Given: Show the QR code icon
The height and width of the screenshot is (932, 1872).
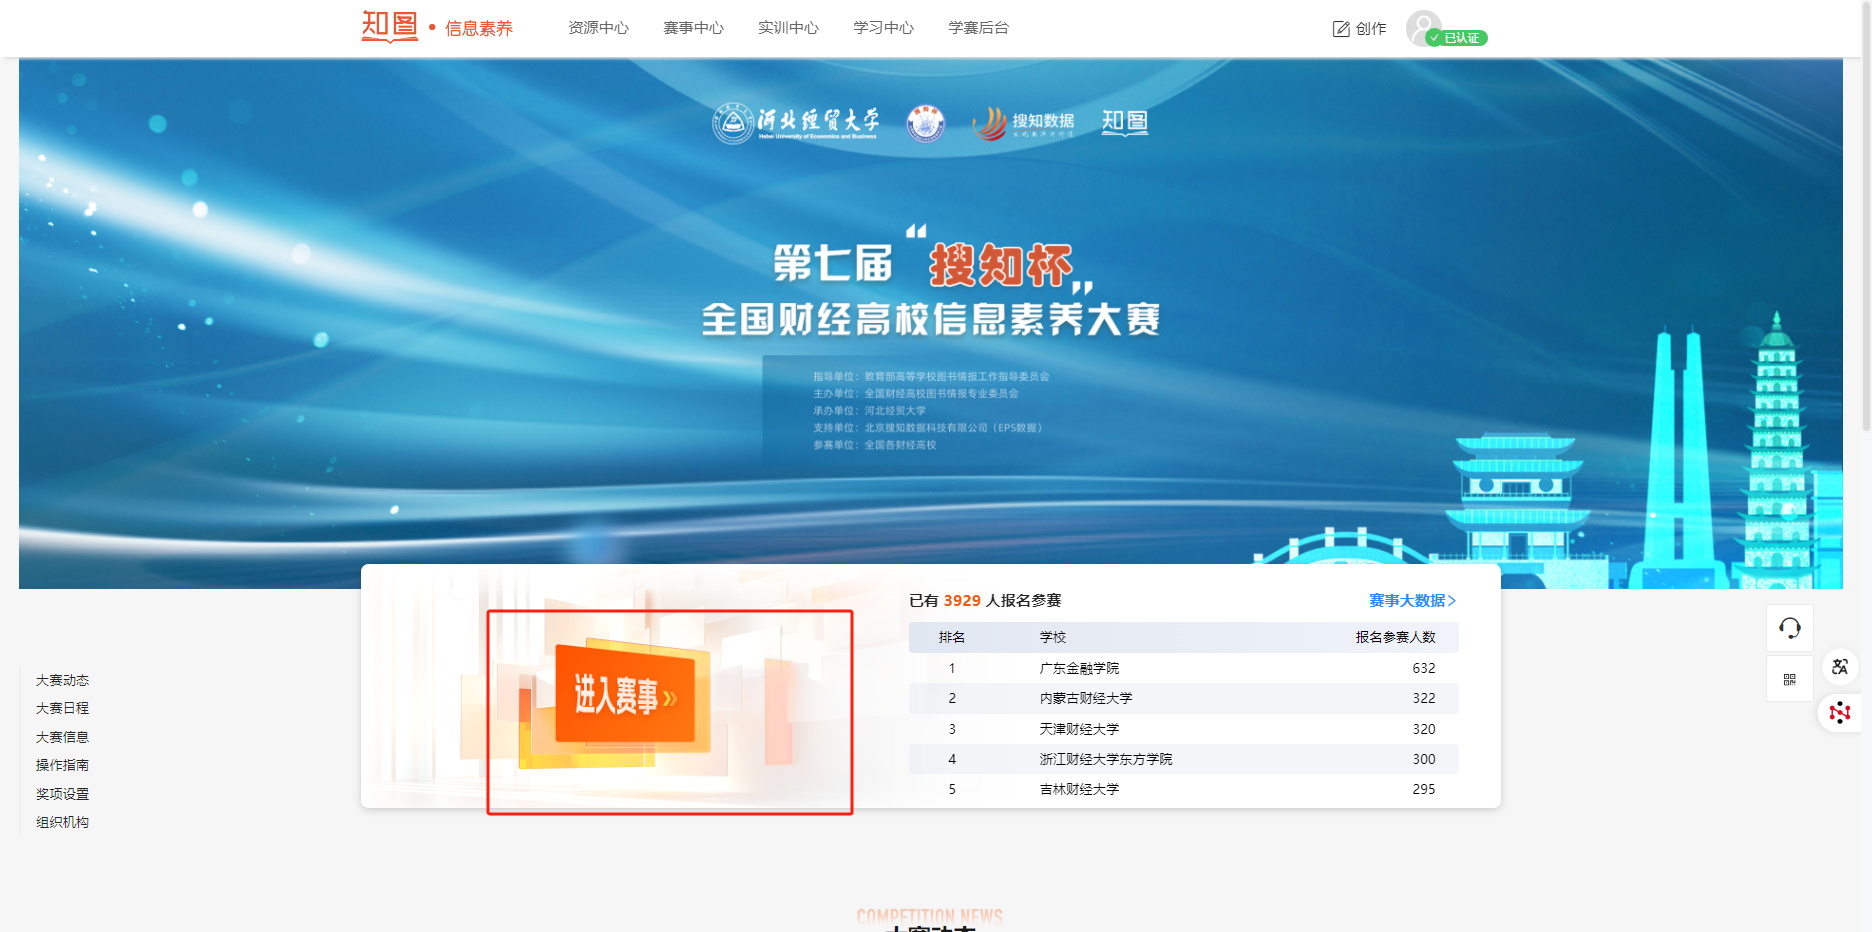Looking at the screenshot, I should 1789,680.
